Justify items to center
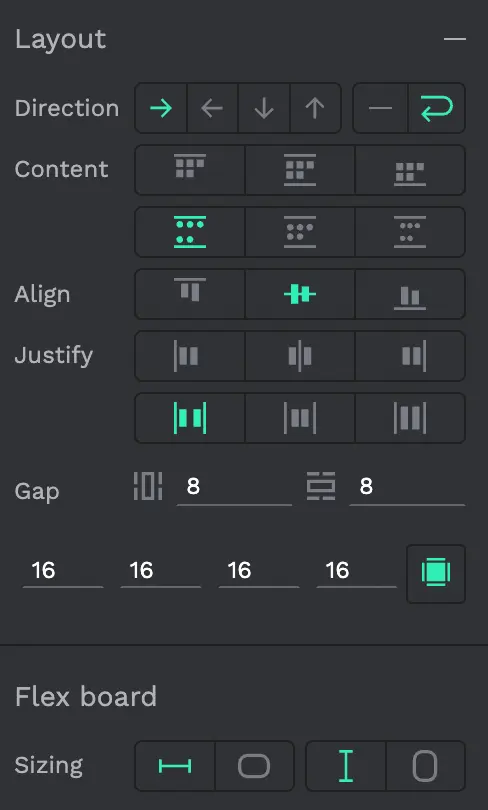This screenshot has width=488, height=810. (x=300, y=356)
